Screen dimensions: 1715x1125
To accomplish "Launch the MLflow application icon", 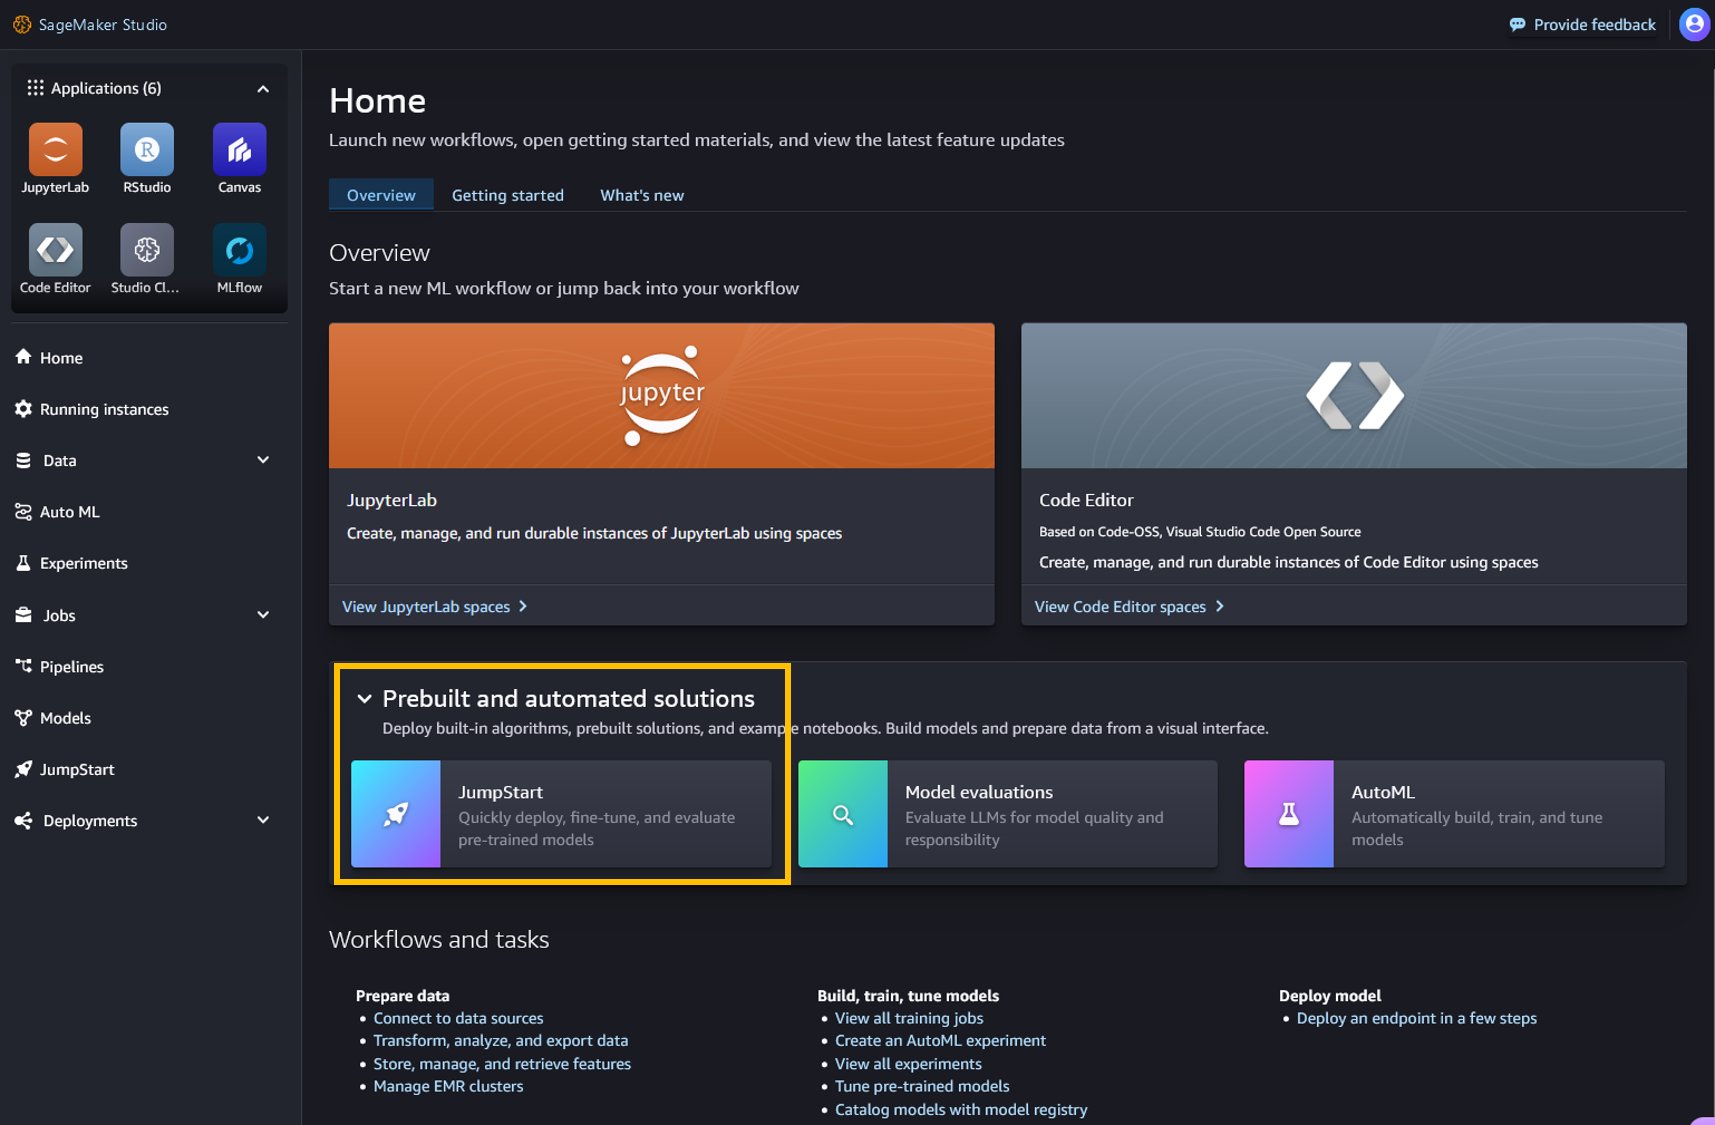I will [x=239, y=250].
